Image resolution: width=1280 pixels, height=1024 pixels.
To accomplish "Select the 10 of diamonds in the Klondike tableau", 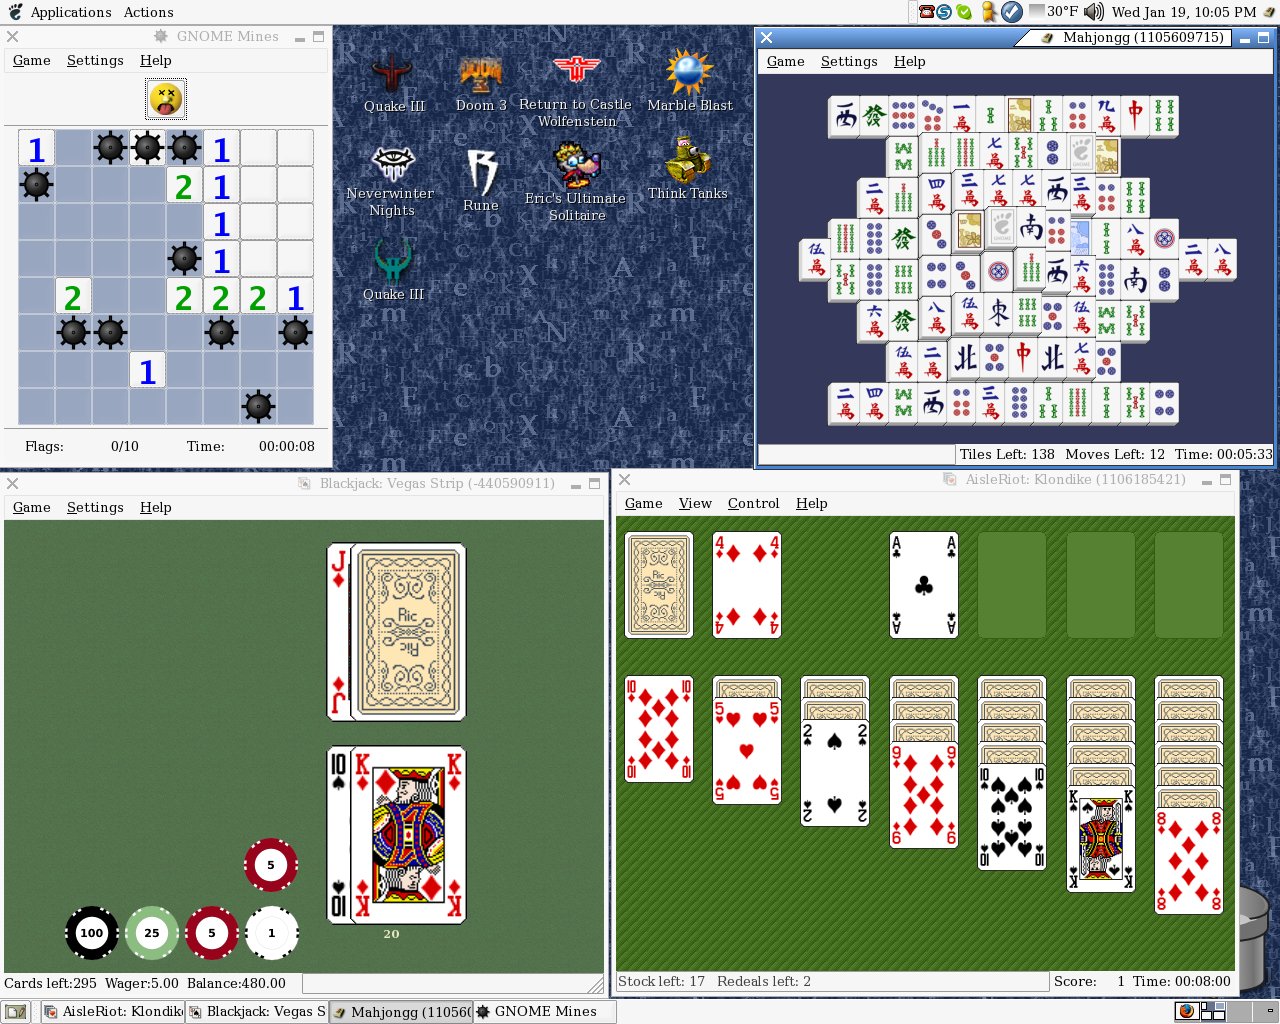I will (x=659, y=729).
